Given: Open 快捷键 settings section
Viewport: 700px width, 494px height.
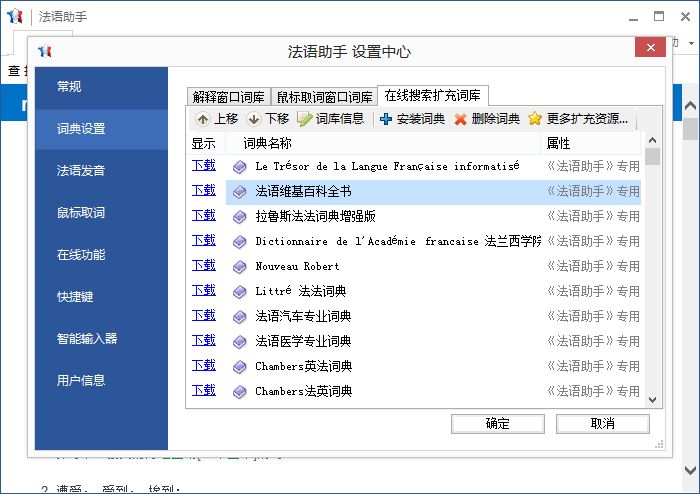Looking at the screenshot, I should [x=101, y=296].
